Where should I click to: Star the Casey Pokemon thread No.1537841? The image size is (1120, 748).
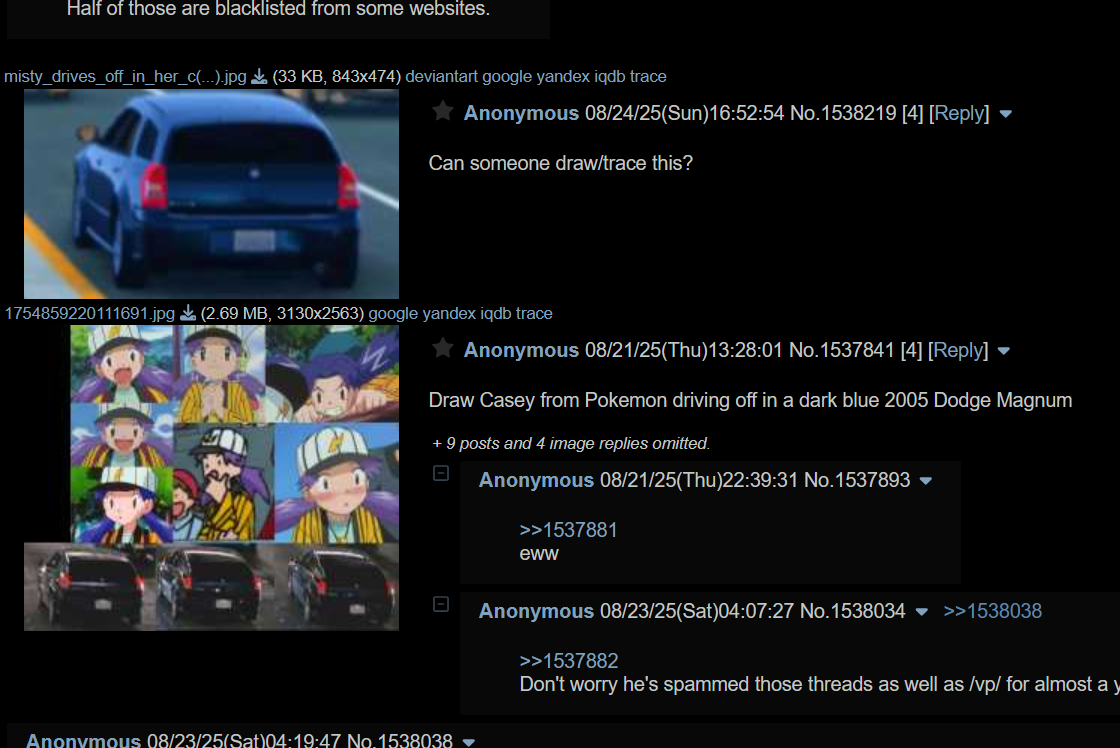tap(443, 349)
